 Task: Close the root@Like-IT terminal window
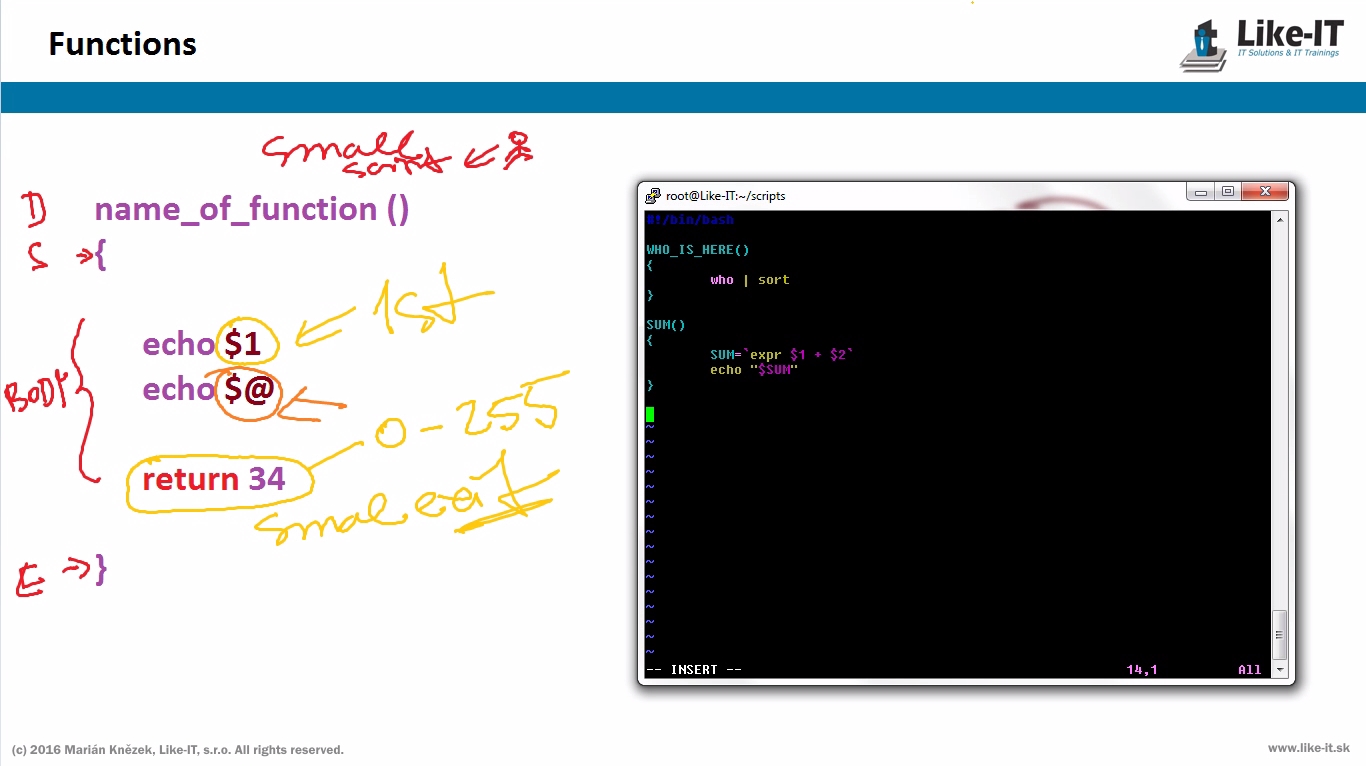point(1266,192)
